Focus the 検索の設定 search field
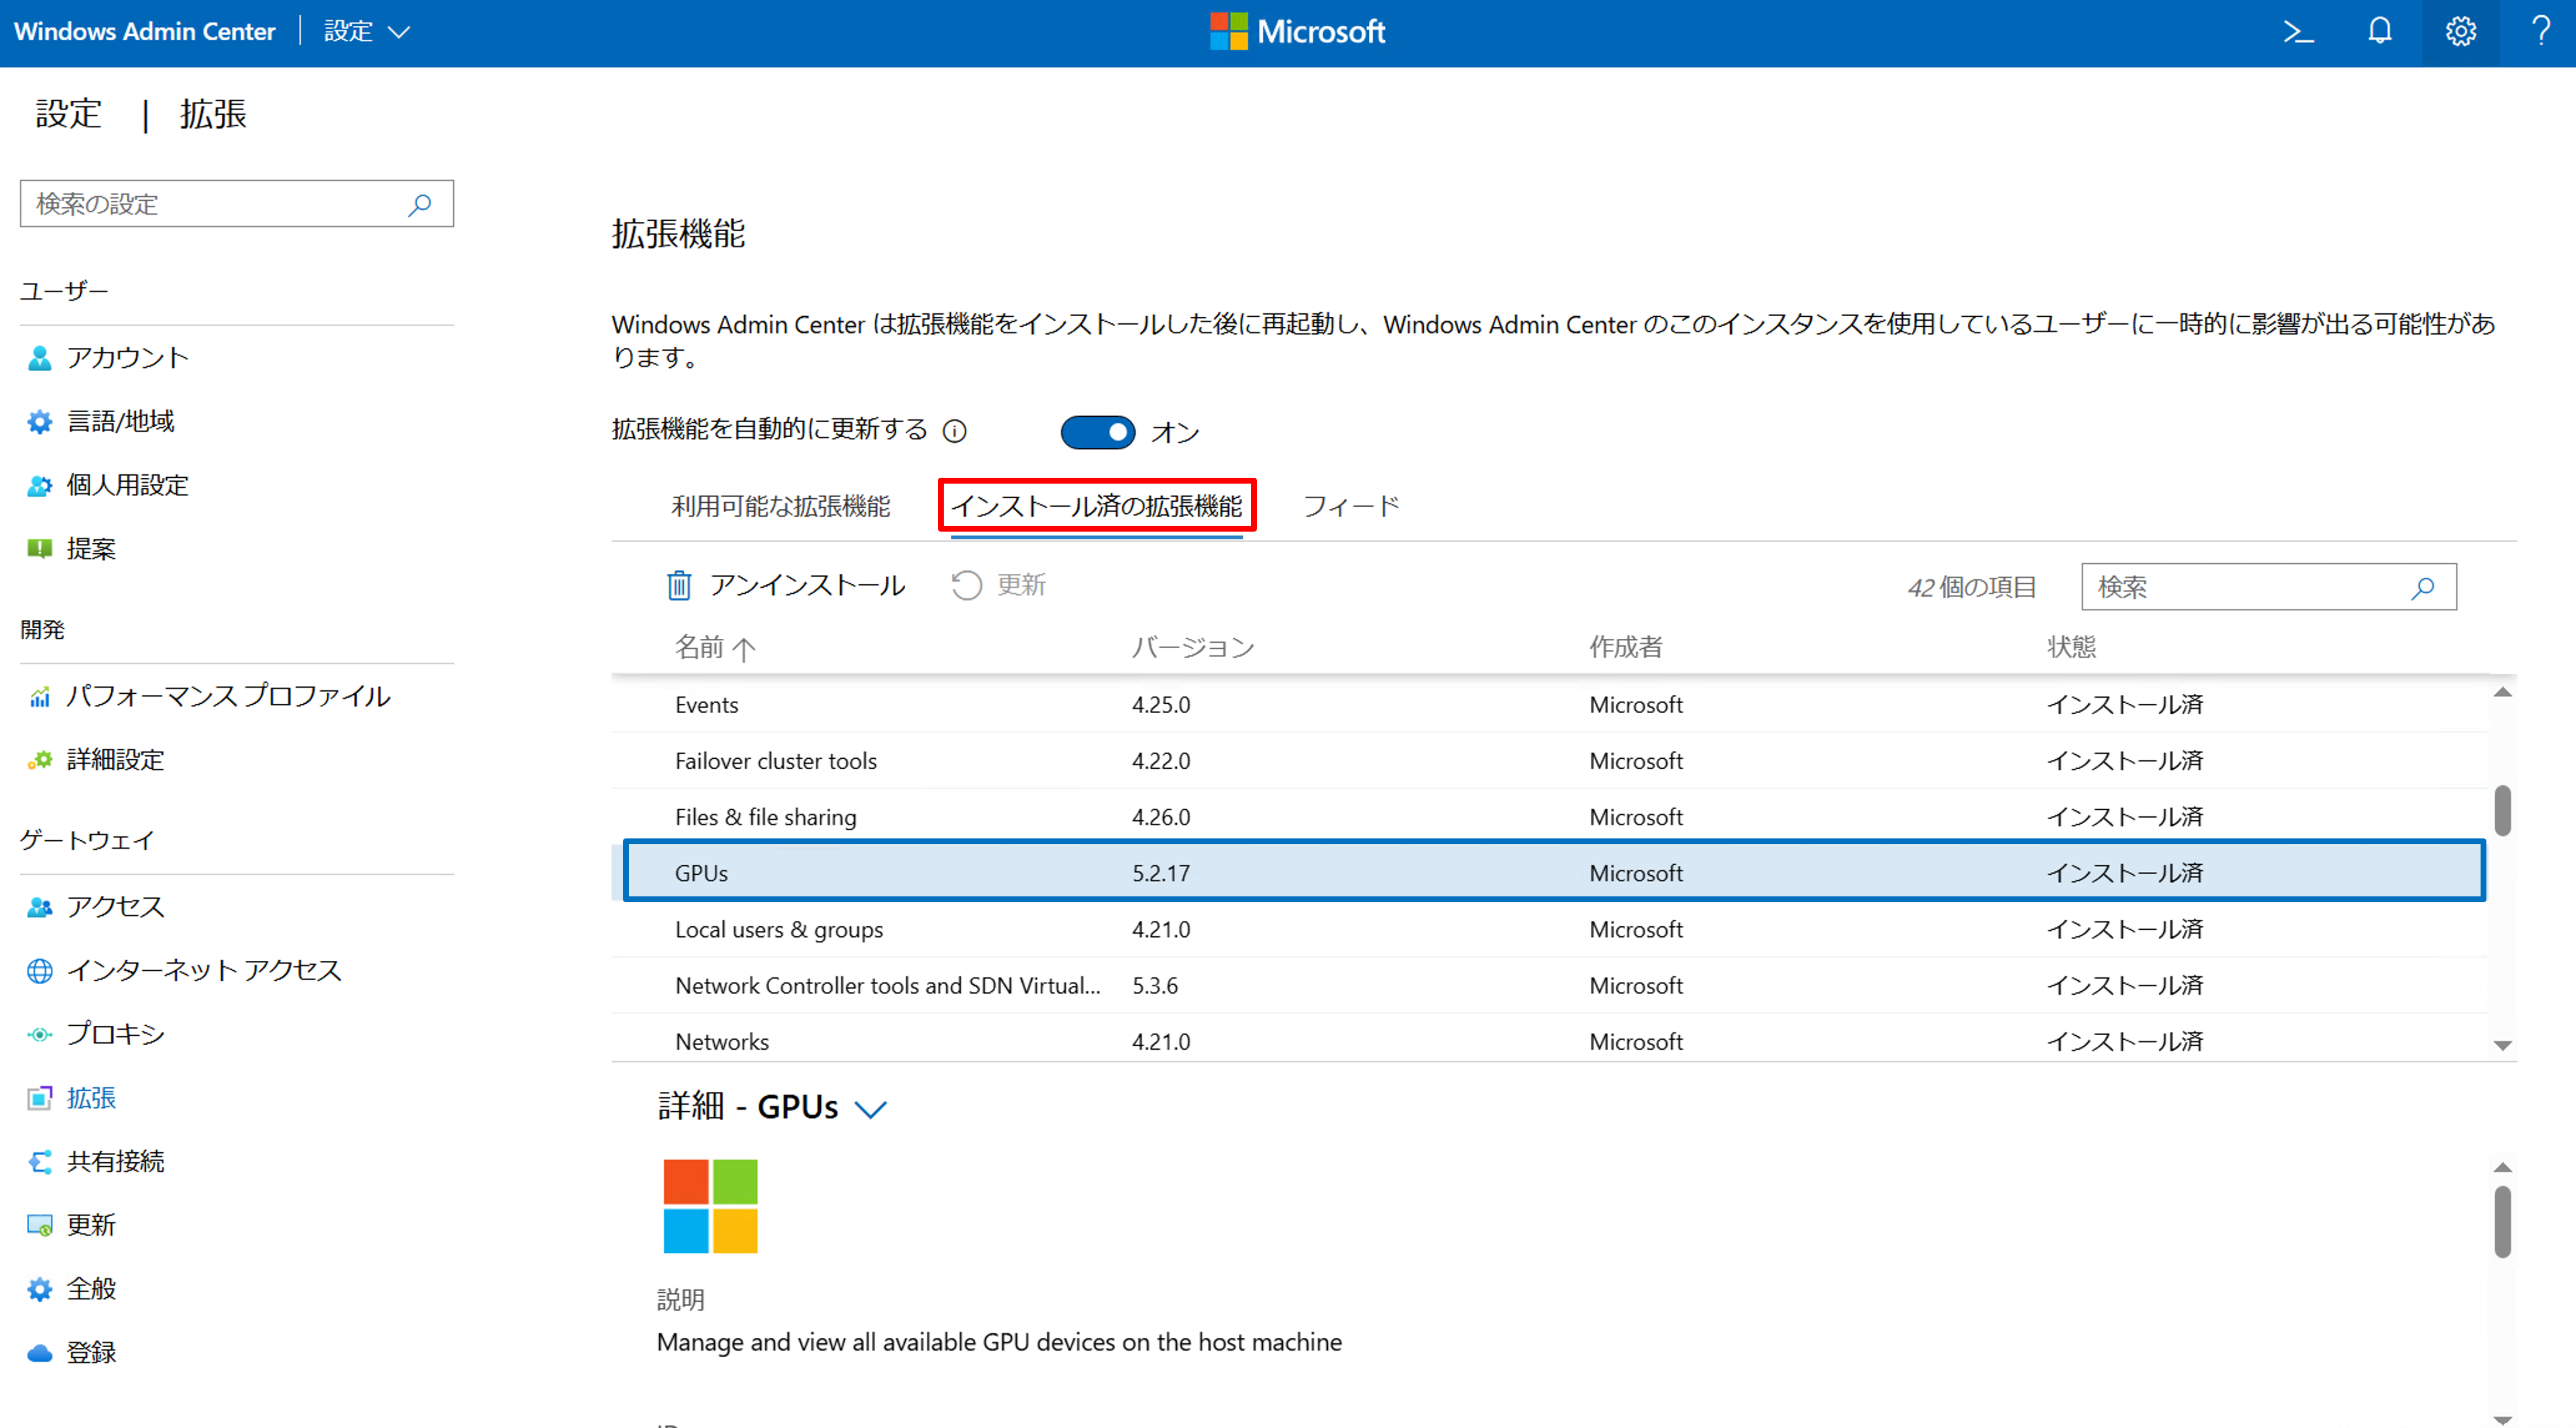 point(237,204)
